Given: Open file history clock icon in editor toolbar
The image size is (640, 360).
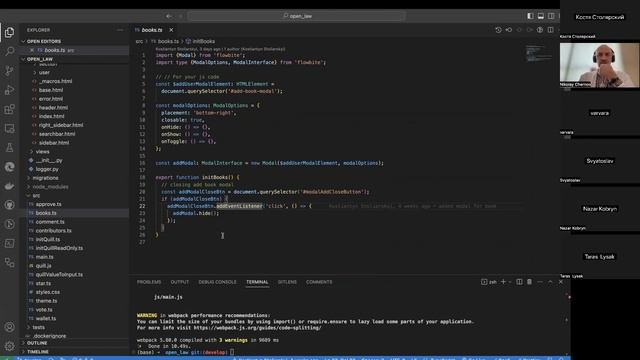Looking at the screenshot, I should tap(498, 30).
